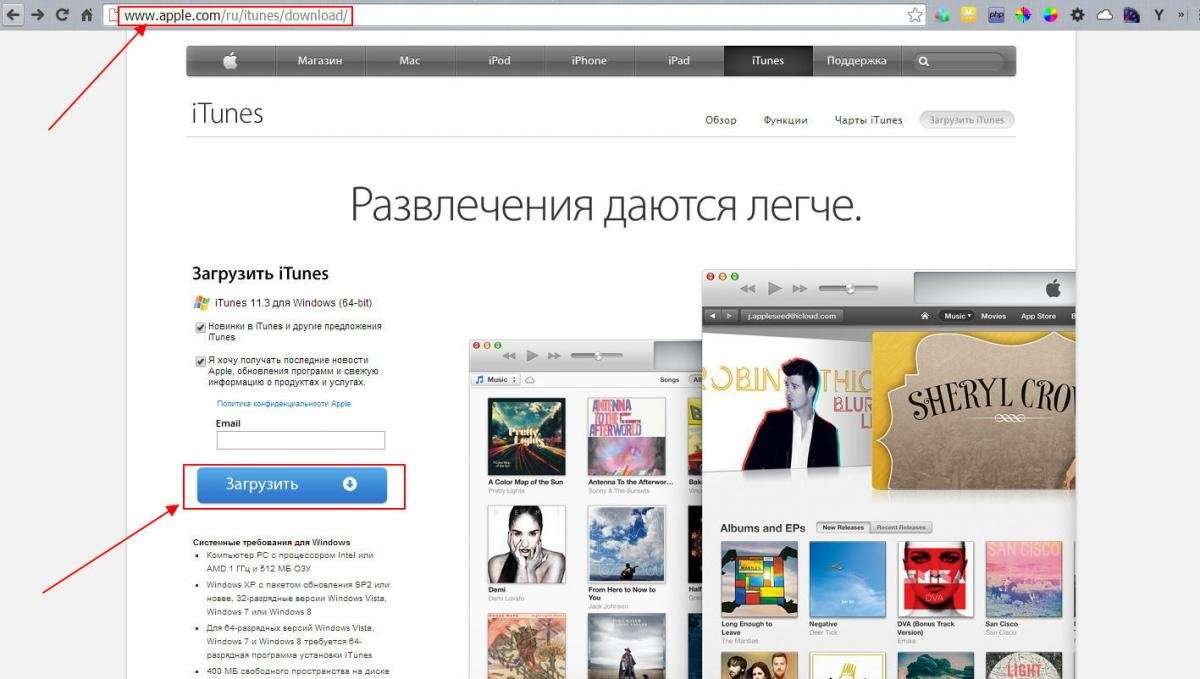Open the Политика конфиденциальности Apple link
Viewport: 1200px width, 679px height.
click(284, 404)
